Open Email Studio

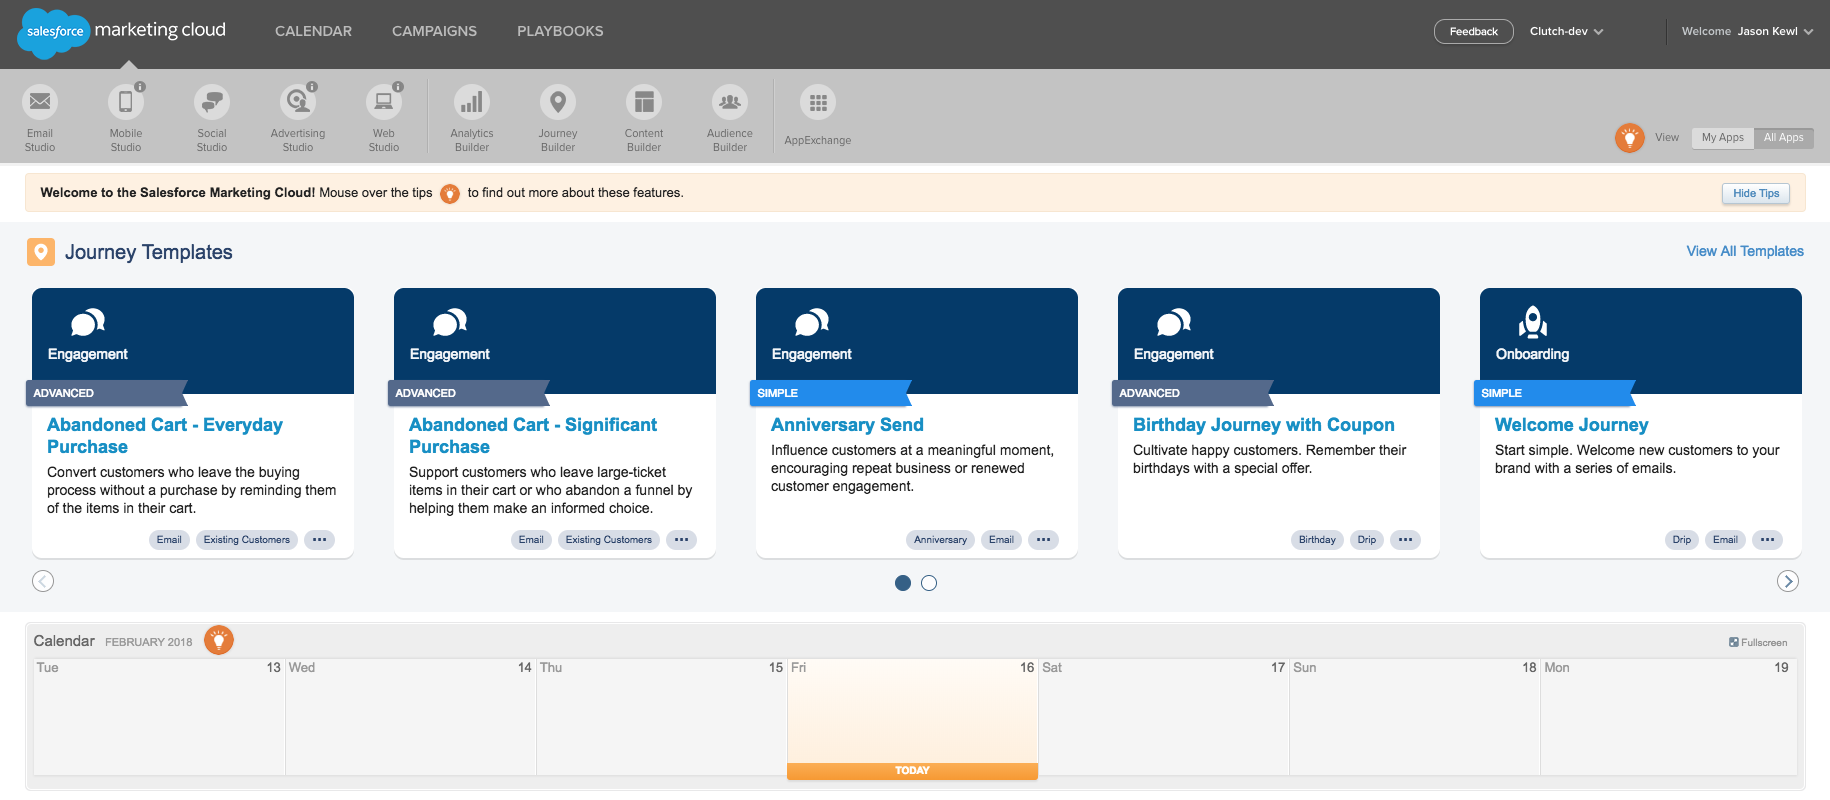pos(40,117)
